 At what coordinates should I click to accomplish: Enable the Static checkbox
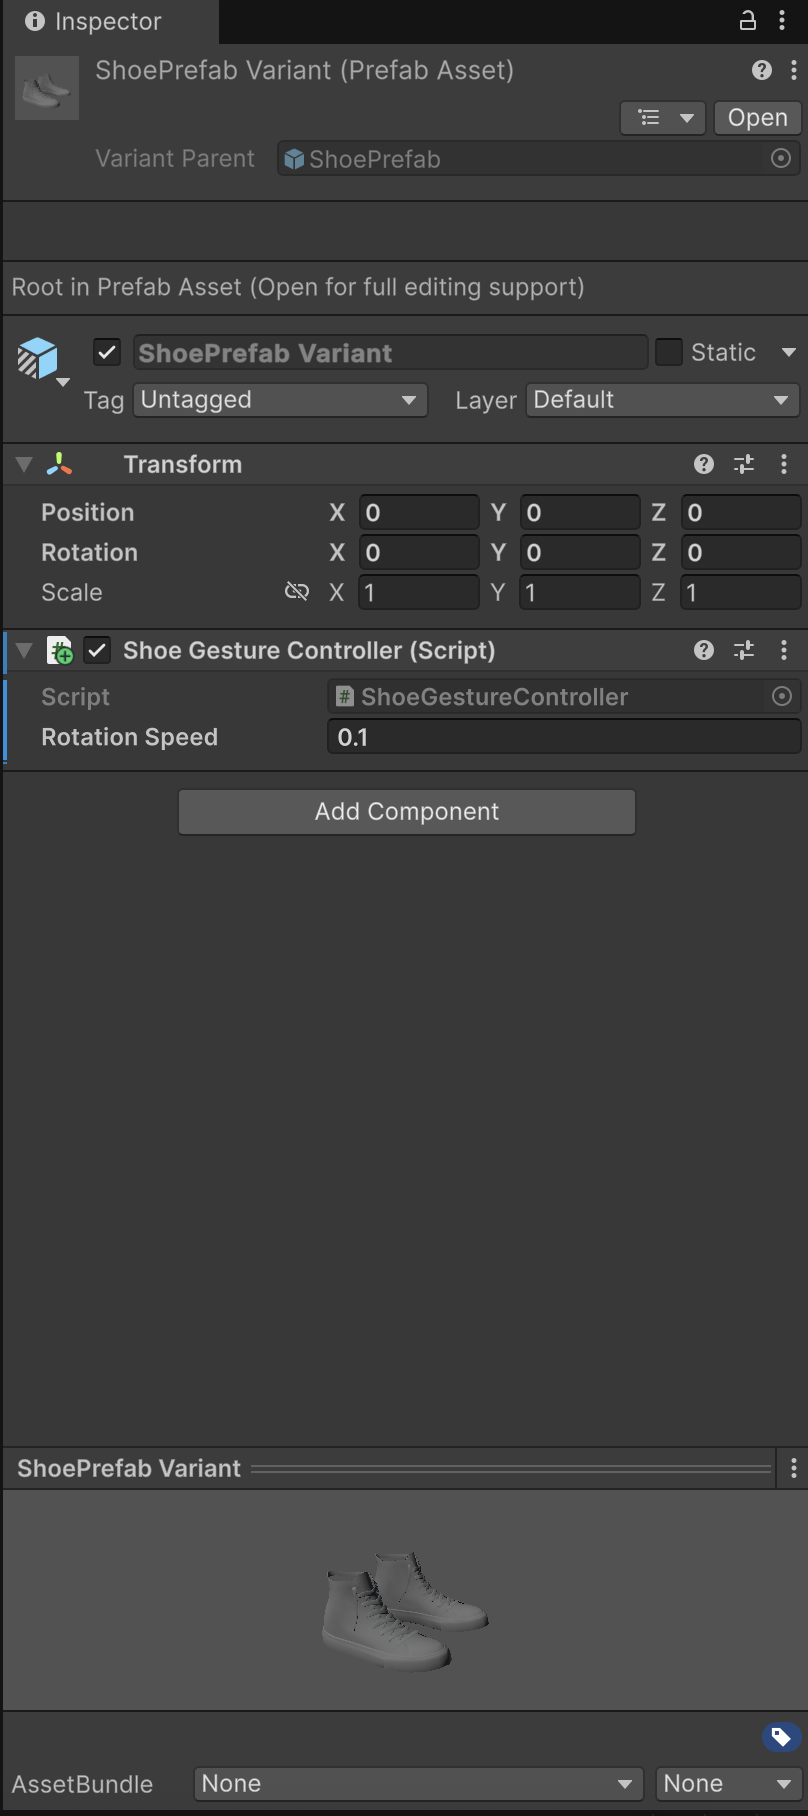click(668, 353)
